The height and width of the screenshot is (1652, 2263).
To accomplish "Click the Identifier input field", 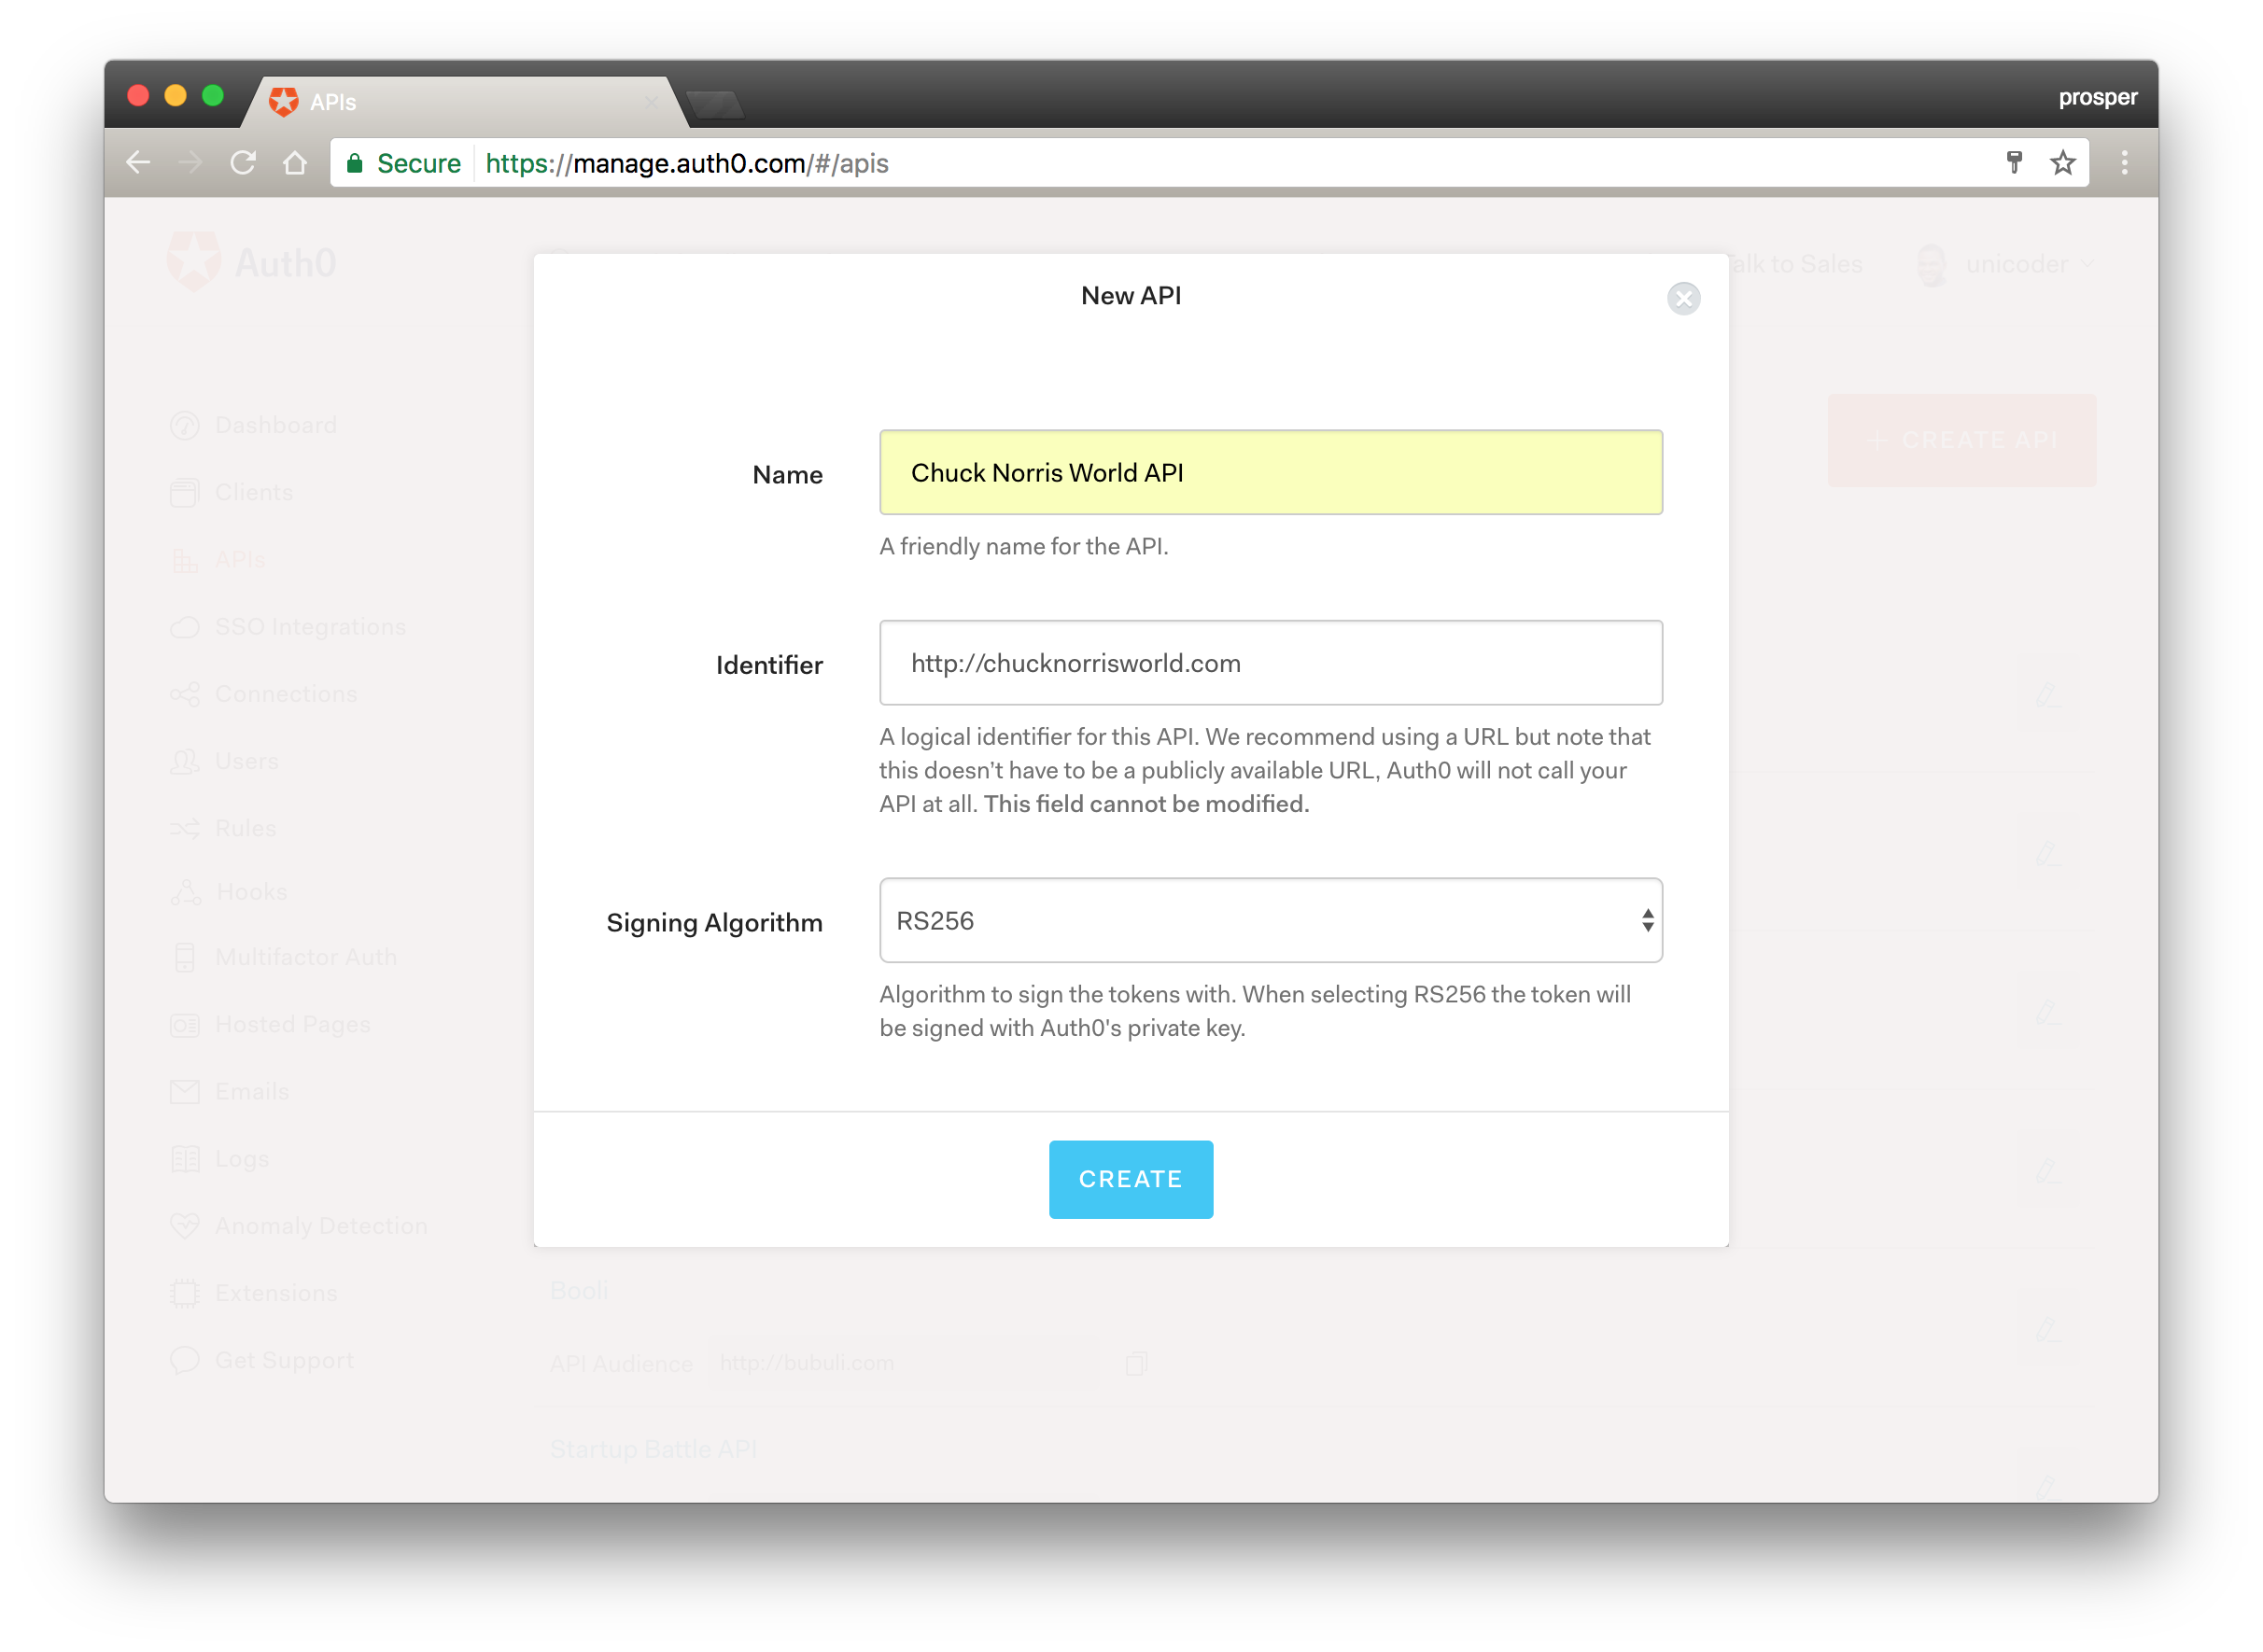I will 1270,662.
